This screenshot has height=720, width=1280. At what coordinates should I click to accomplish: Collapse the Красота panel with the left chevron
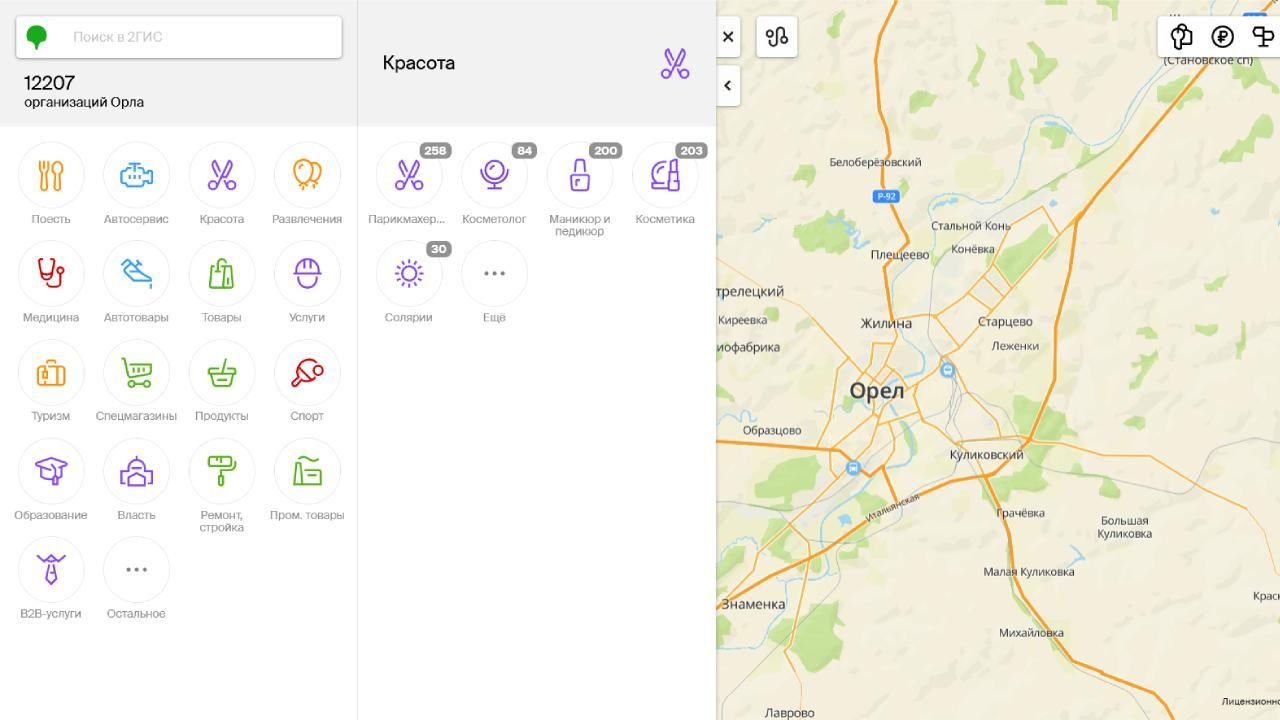point(727,85)
